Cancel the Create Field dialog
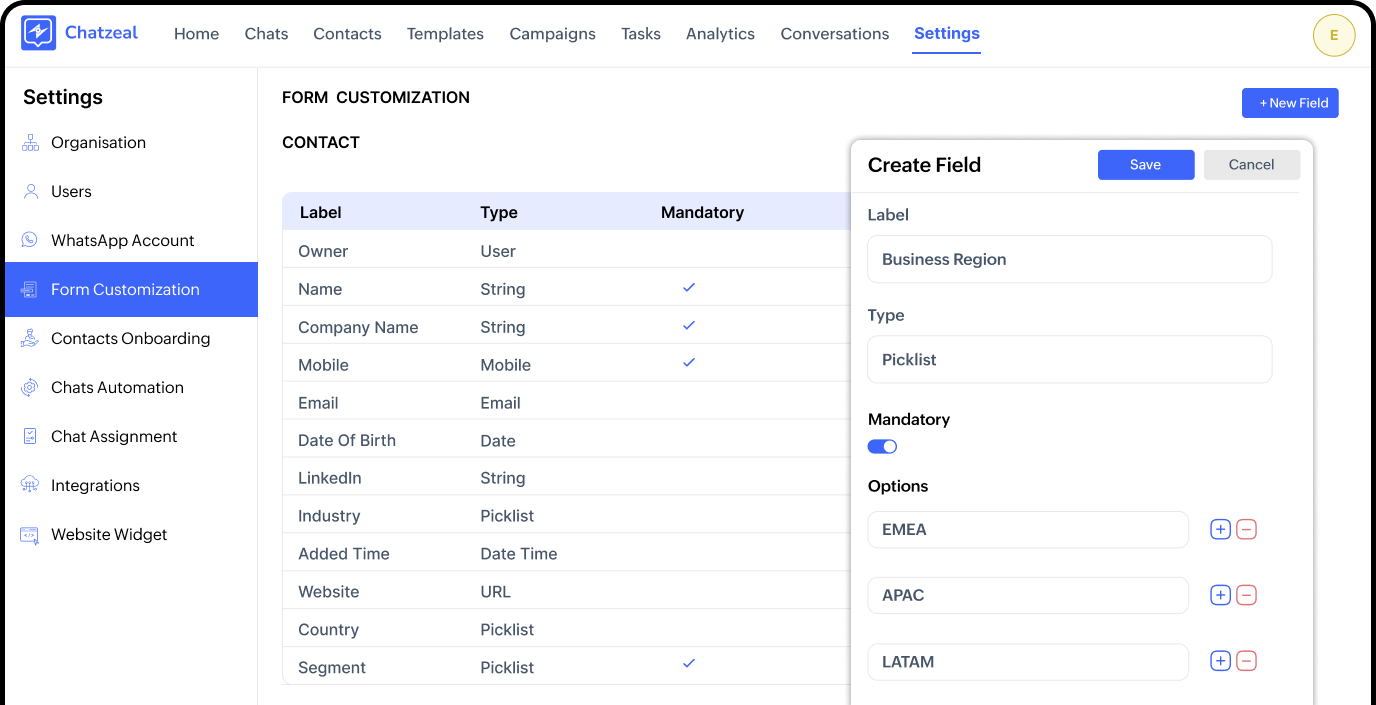1376x705 pixels. pyautogui.click(x=1251, y=165)
